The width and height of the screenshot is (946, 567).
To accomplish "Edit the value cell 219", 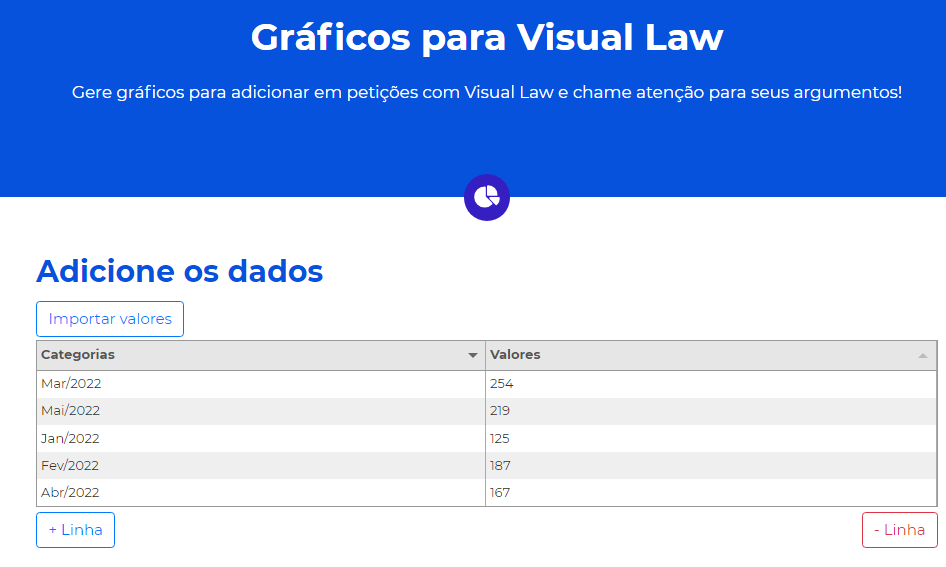I will (711, 411).
